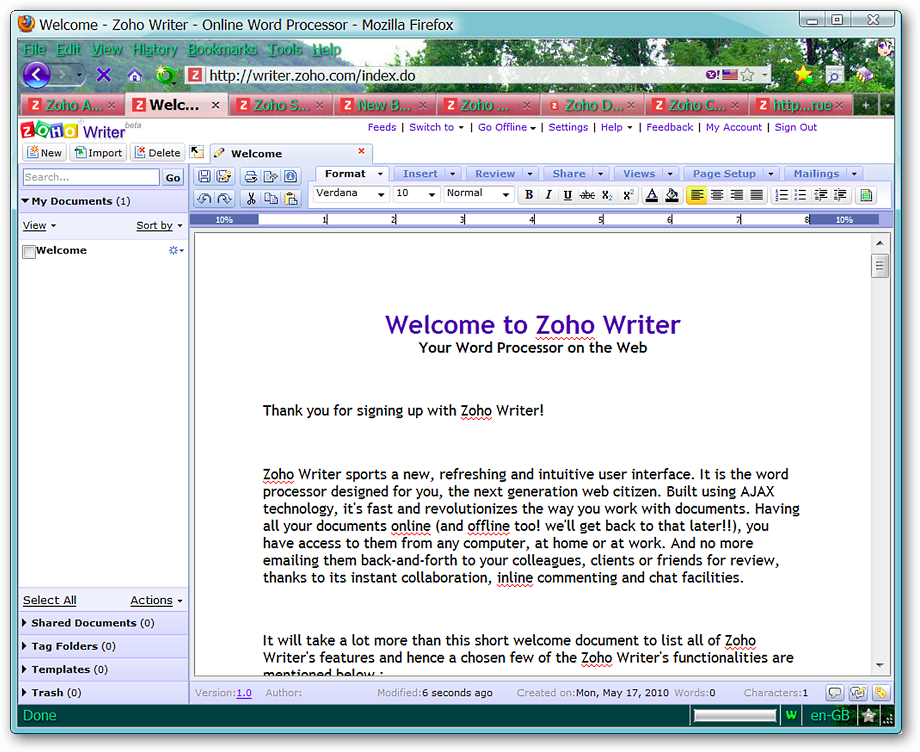Pick background highlight color
920x752 pixels.
672,195
